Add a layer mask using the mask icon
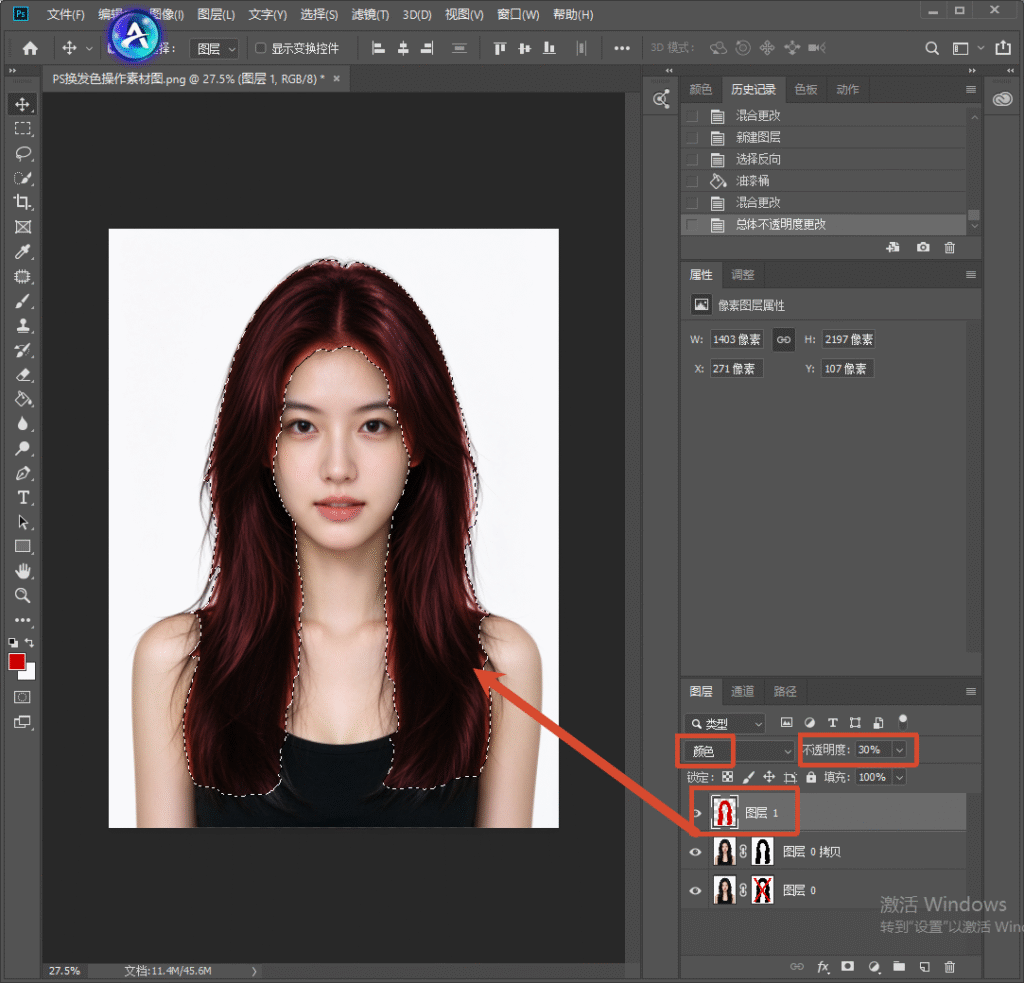 (848, 967)
